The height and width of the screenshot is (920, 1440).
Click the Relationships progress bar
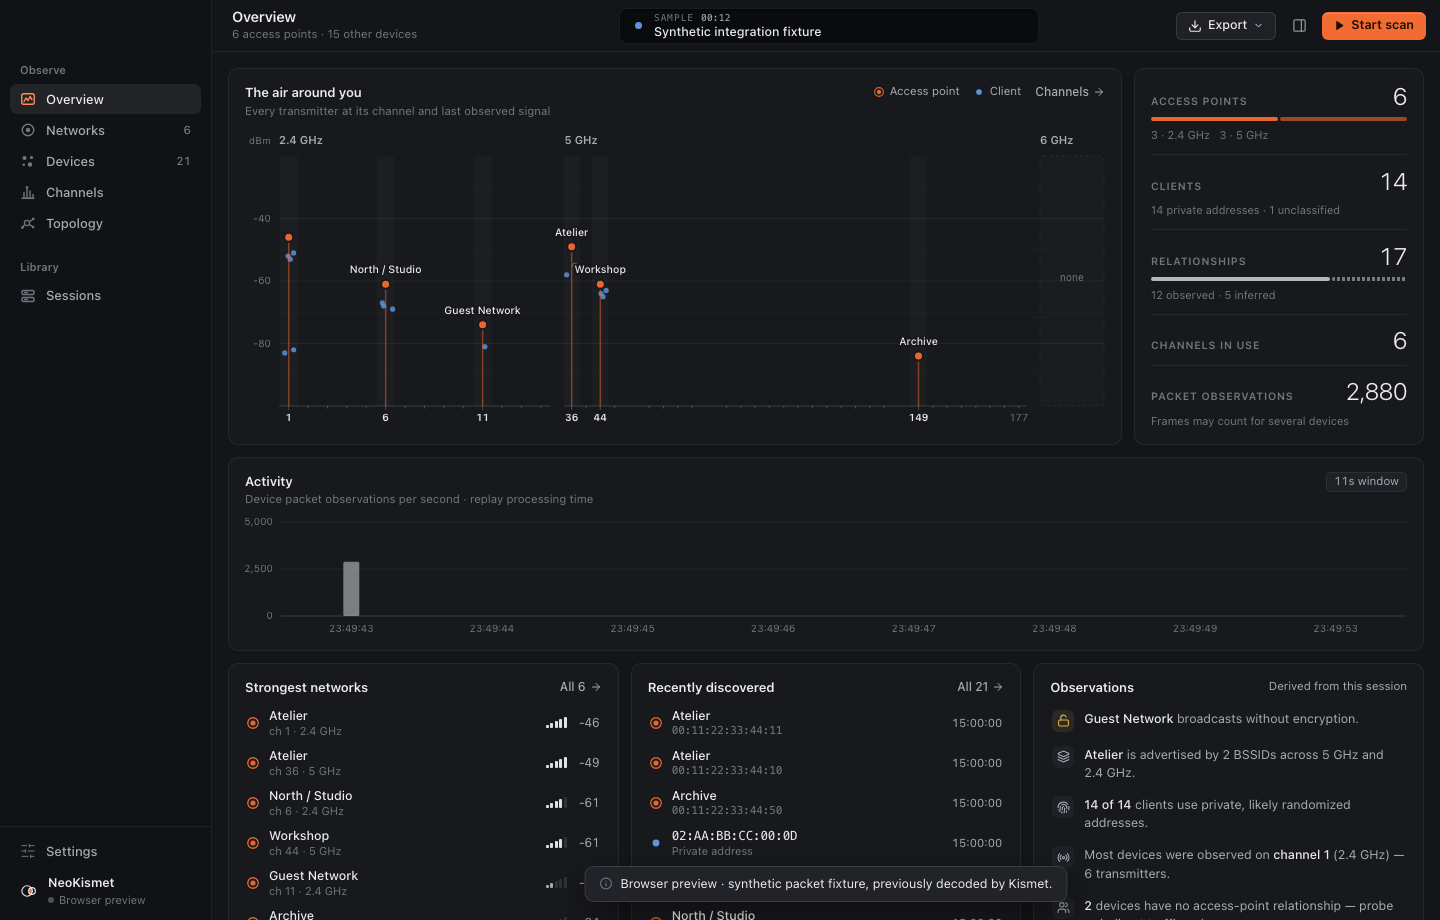tap(1279, 279)
